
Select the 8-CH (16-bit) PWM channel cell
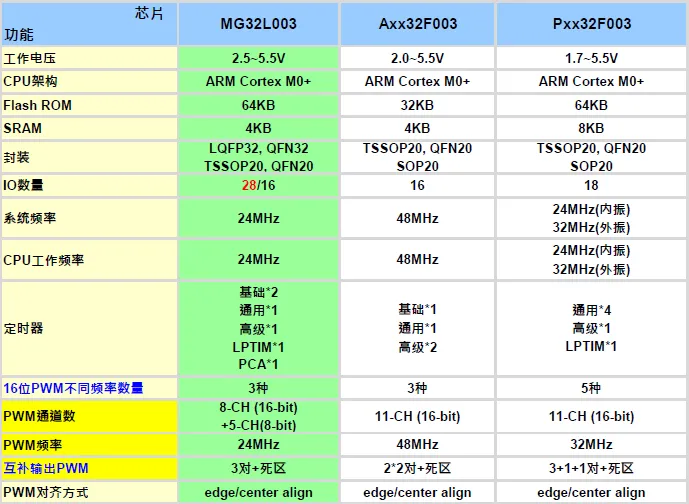(x=259, y=409)
